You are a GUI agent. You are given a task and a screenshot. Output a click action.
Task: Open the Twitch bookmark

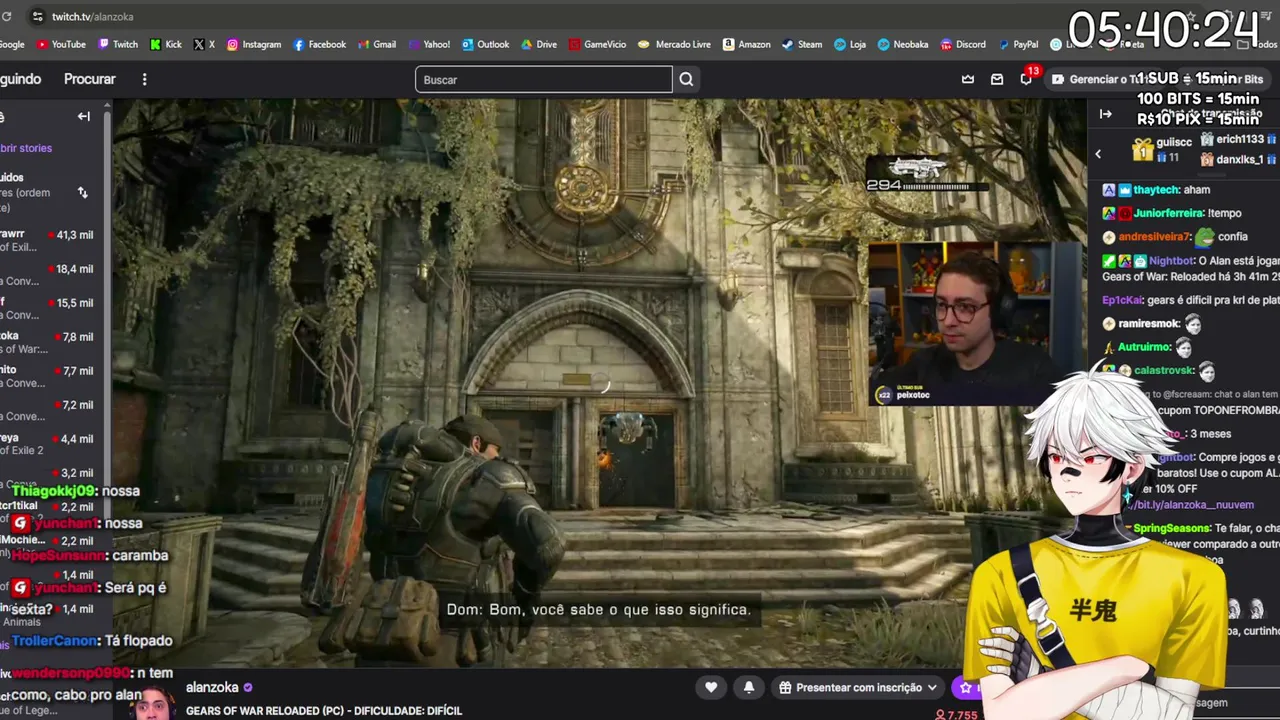tap(118, 44)
